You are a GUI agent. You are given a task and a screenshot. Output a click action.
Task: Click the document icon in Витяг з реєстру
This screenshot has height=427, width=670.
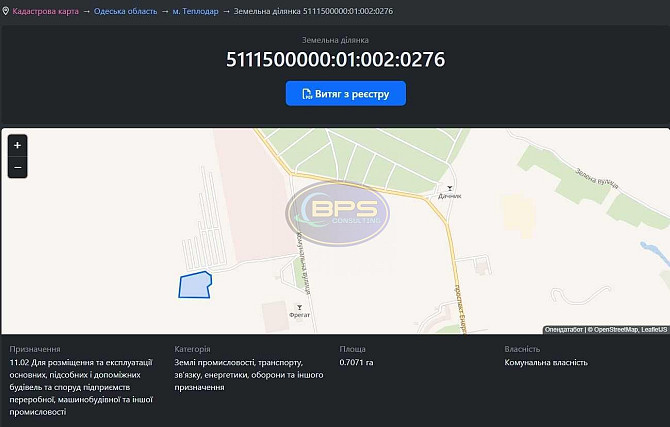[307, 94]
